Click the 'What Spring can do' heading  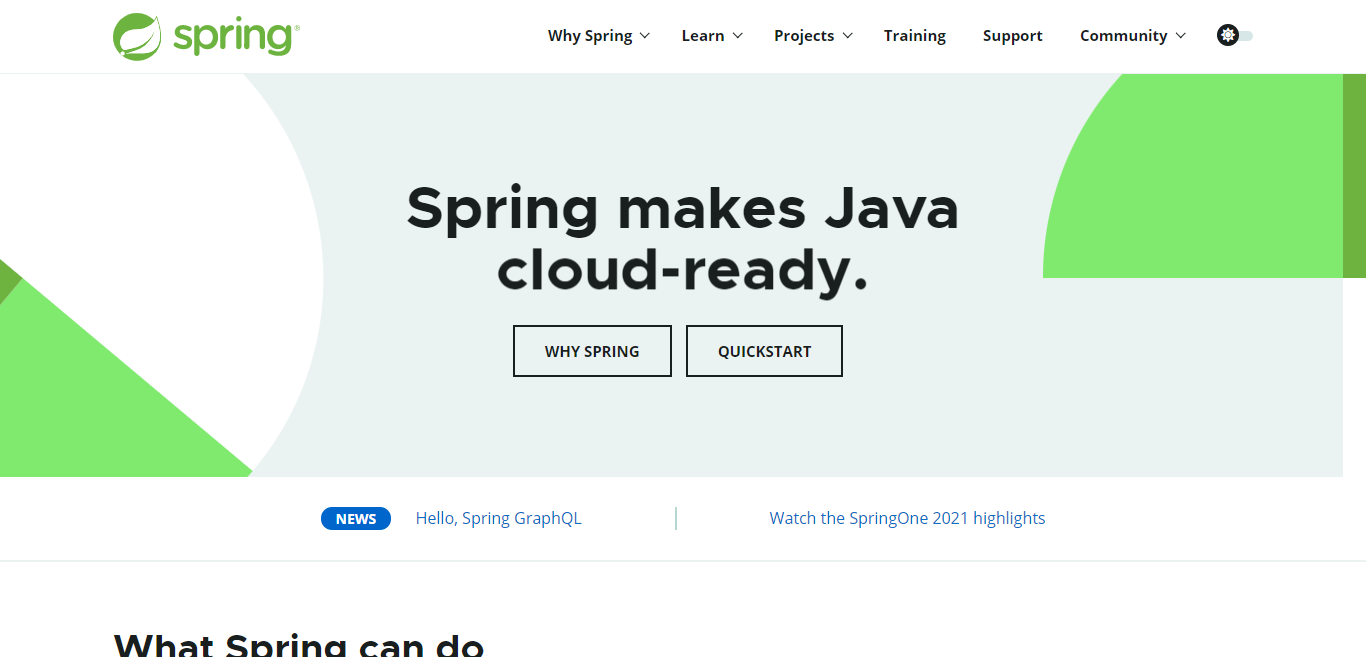pyautogui.click(x=299, y=644)
